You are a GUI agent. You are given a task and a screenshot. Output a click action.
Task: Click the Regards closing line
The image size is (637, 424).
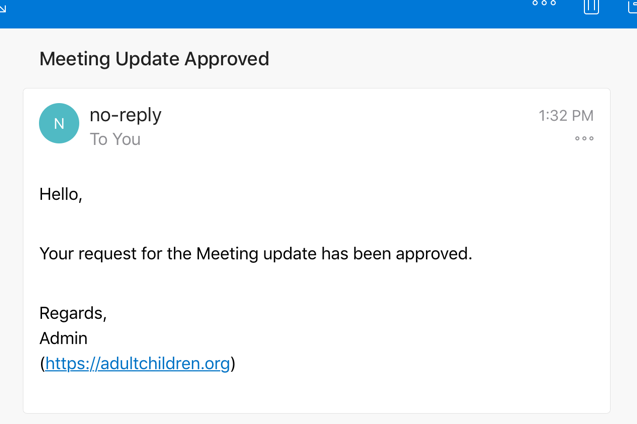73,314
